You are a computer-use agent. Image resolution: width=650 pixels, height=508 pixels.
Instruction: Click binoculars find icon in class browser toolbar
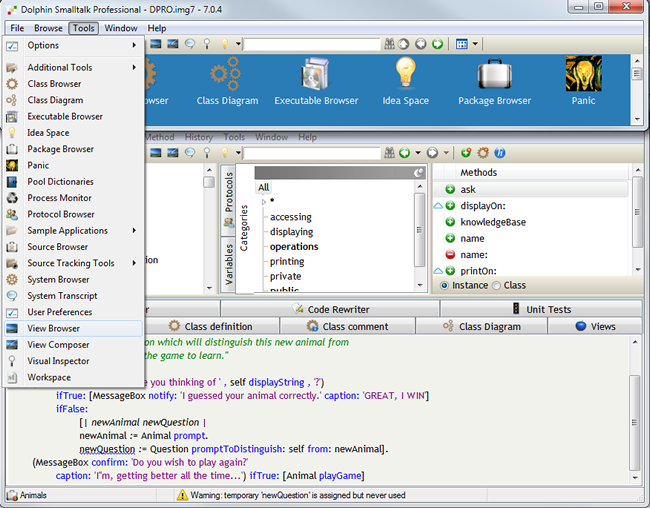[x=389, y=153]
